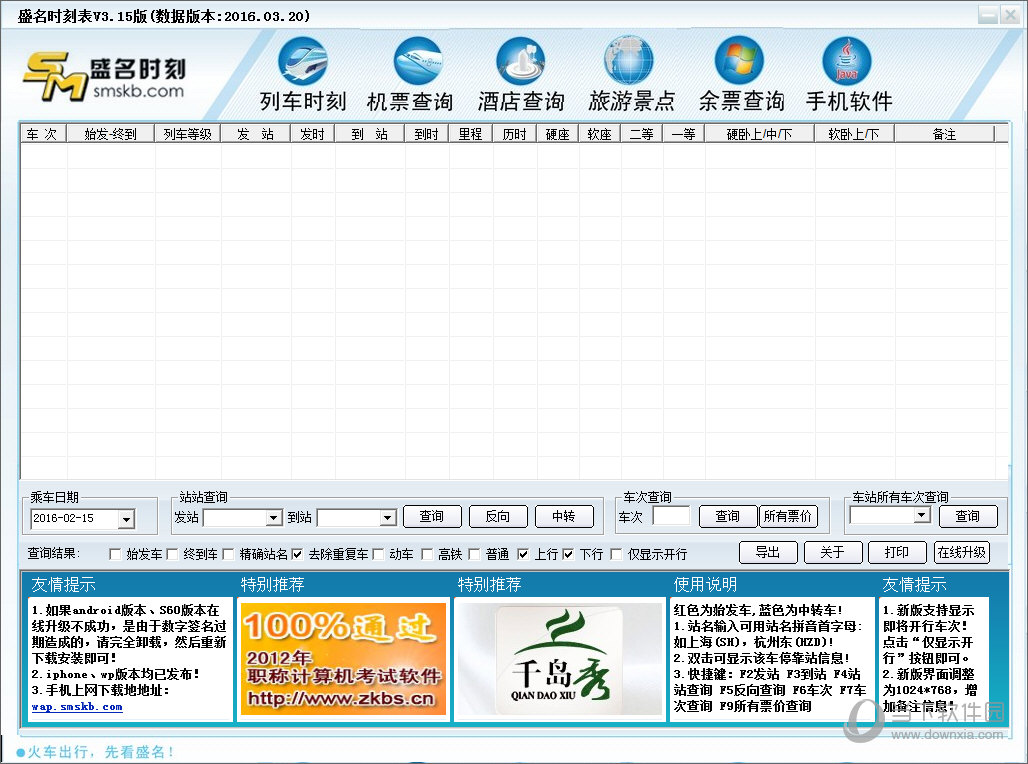Screen dimensions: 1028x764
Task: Toggle the 始发车 checkbox
Action: [115, 554]
